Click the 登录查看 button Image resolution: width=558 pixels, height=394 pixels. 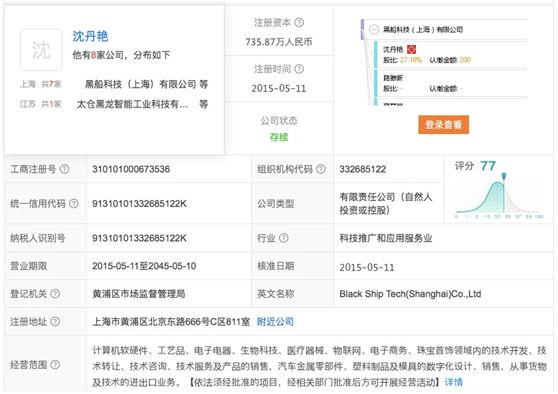(x=443, y=125)
